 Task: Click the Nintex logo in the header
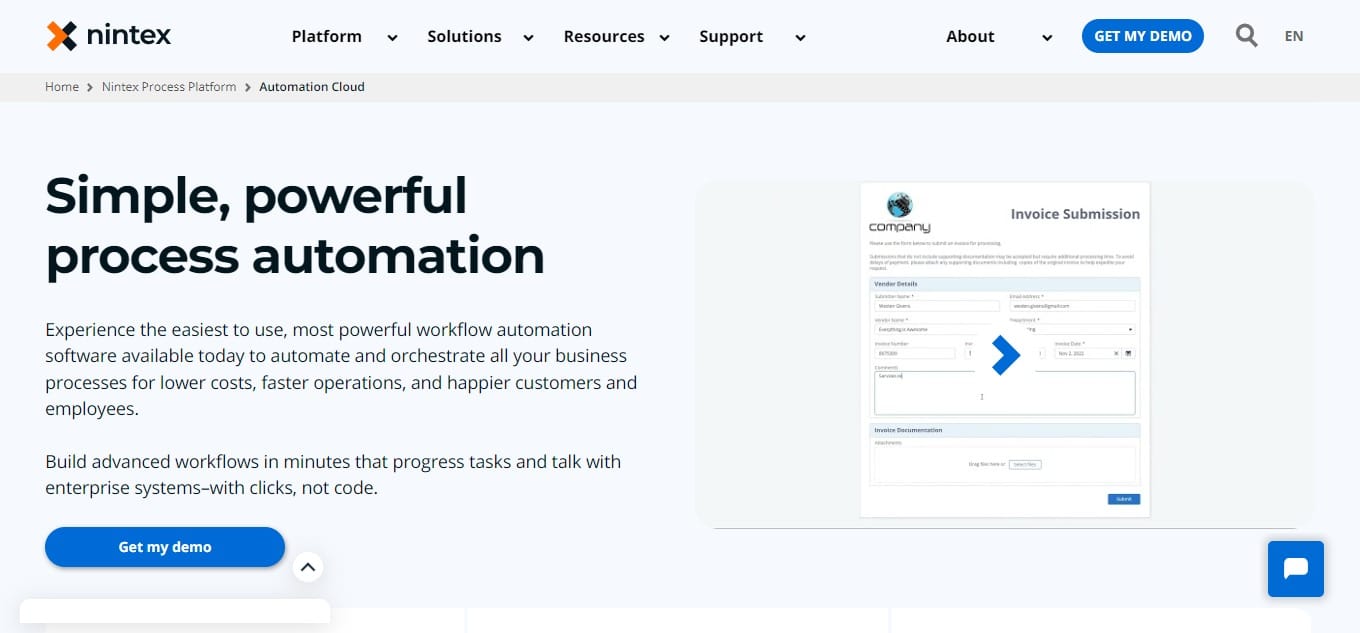(108, 35)
